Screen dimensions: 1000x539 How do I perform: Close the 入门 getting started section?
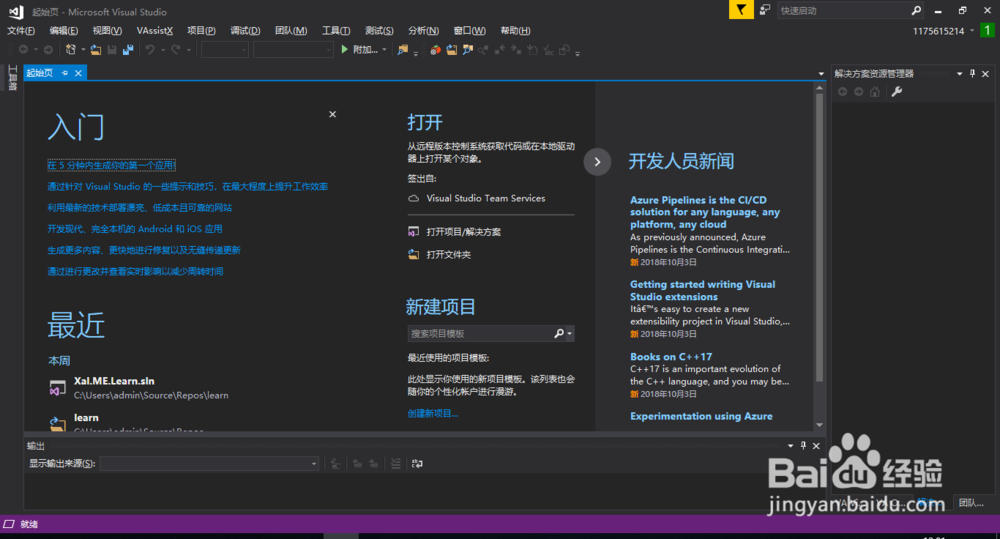[x=332, y=114]
